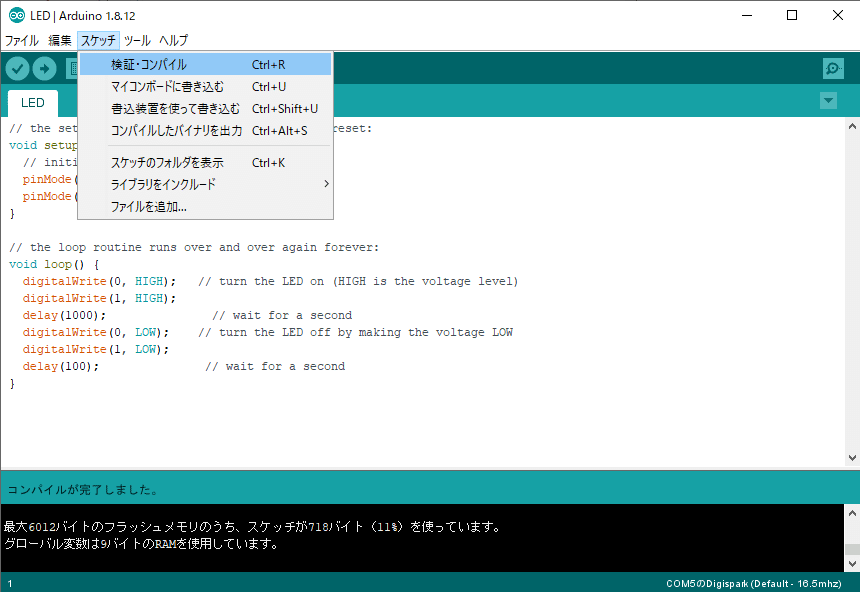
Task: Click the Verify checkmark toolbar icon
Action: click(18, 69)
